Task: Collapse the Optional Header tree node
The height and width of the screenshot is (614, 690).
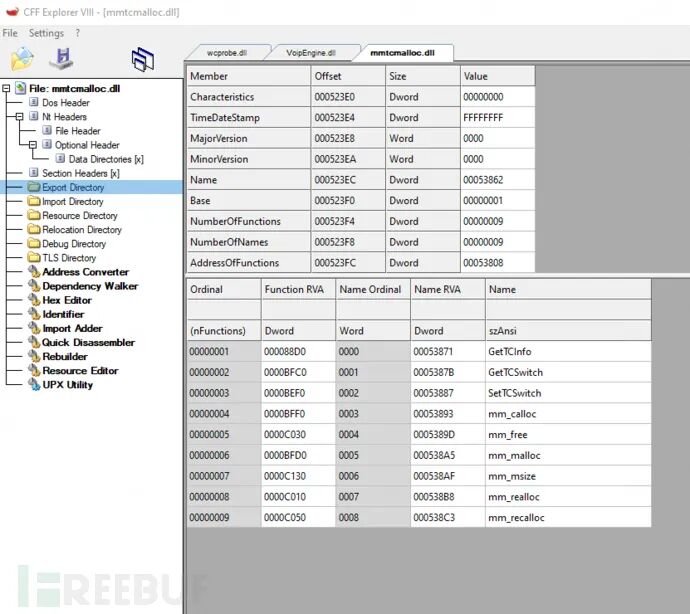Action: (x=33, y=145)
